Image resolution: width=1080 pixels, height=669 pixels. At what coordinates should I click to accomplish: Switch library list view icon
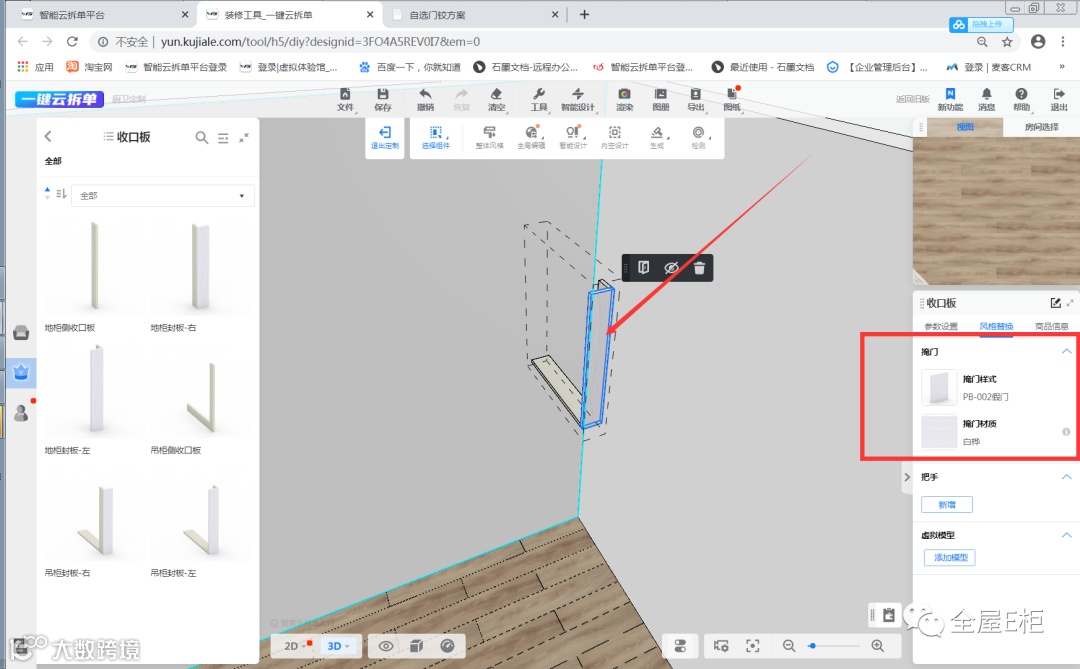(223, 138)
